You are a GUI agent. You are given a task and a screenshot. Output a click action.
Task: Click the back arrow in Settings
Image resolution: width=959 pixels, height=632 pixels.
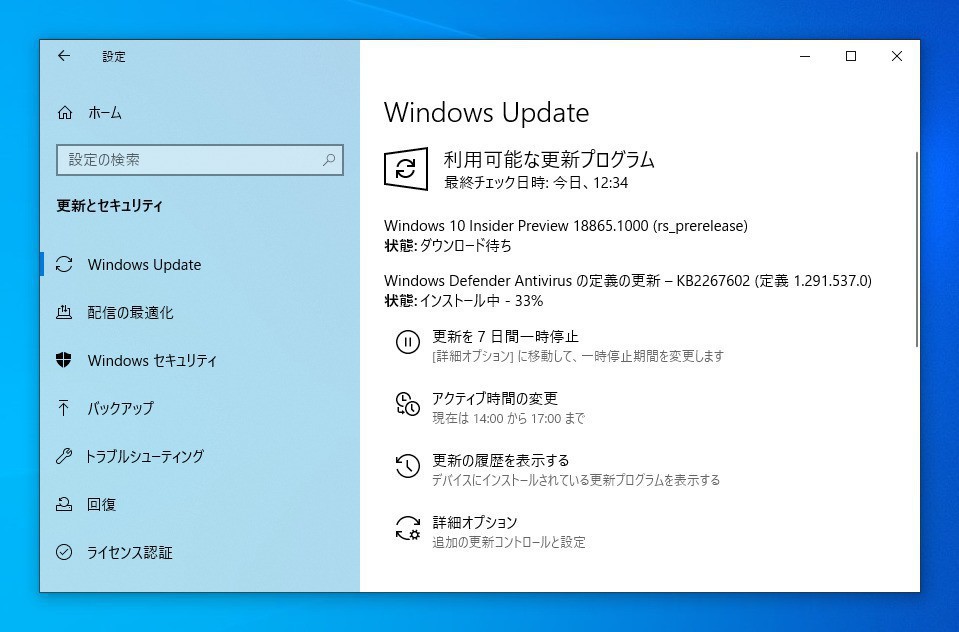pos(64,56)
